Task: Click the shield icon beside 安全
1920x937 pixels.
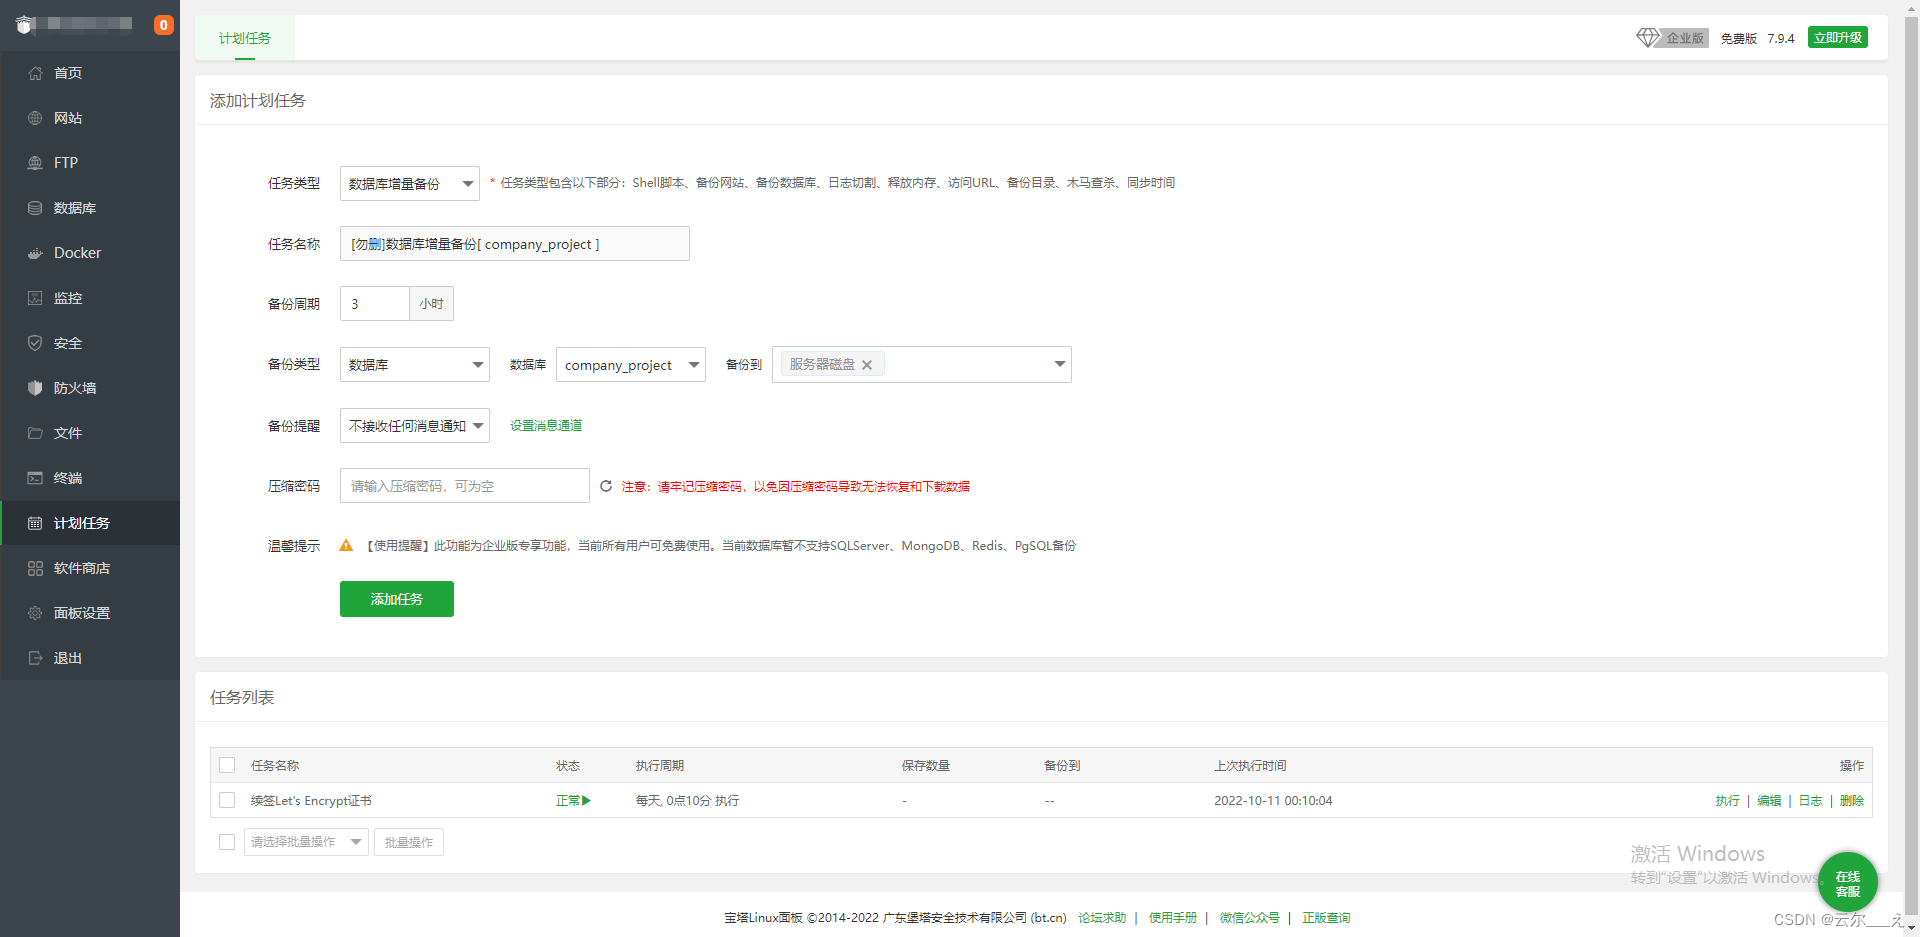Action: 35,343
